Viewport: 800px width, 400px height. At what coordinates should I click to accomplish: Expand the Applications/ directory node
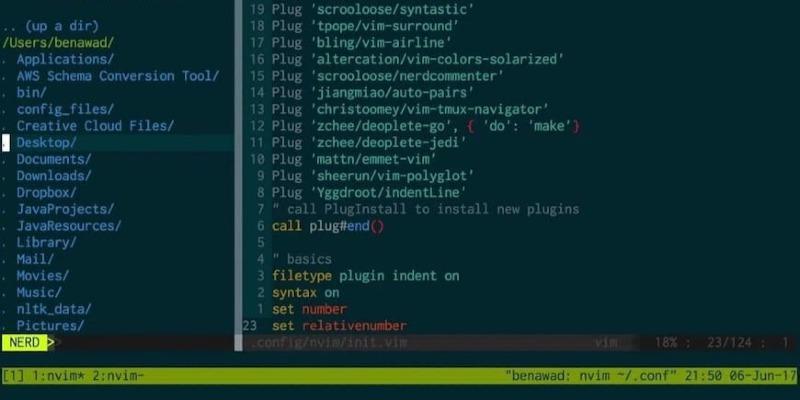[x=65, y=60]
